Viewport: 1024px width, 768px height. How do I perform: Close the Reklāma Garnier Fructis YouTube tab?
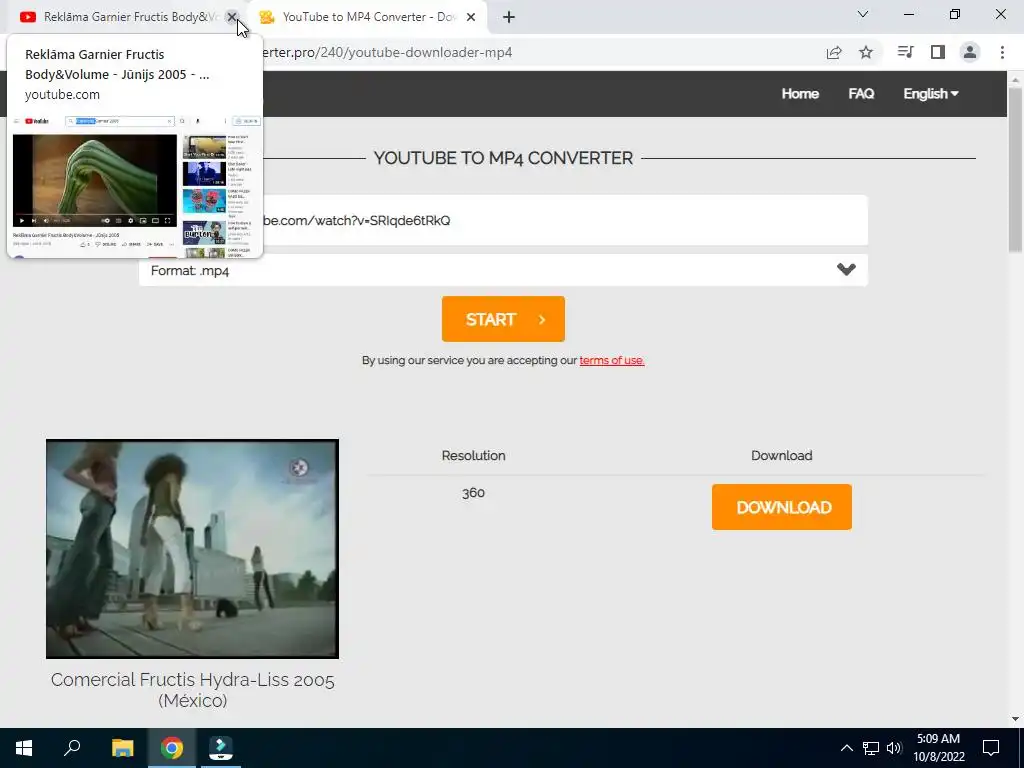(232, 17)
